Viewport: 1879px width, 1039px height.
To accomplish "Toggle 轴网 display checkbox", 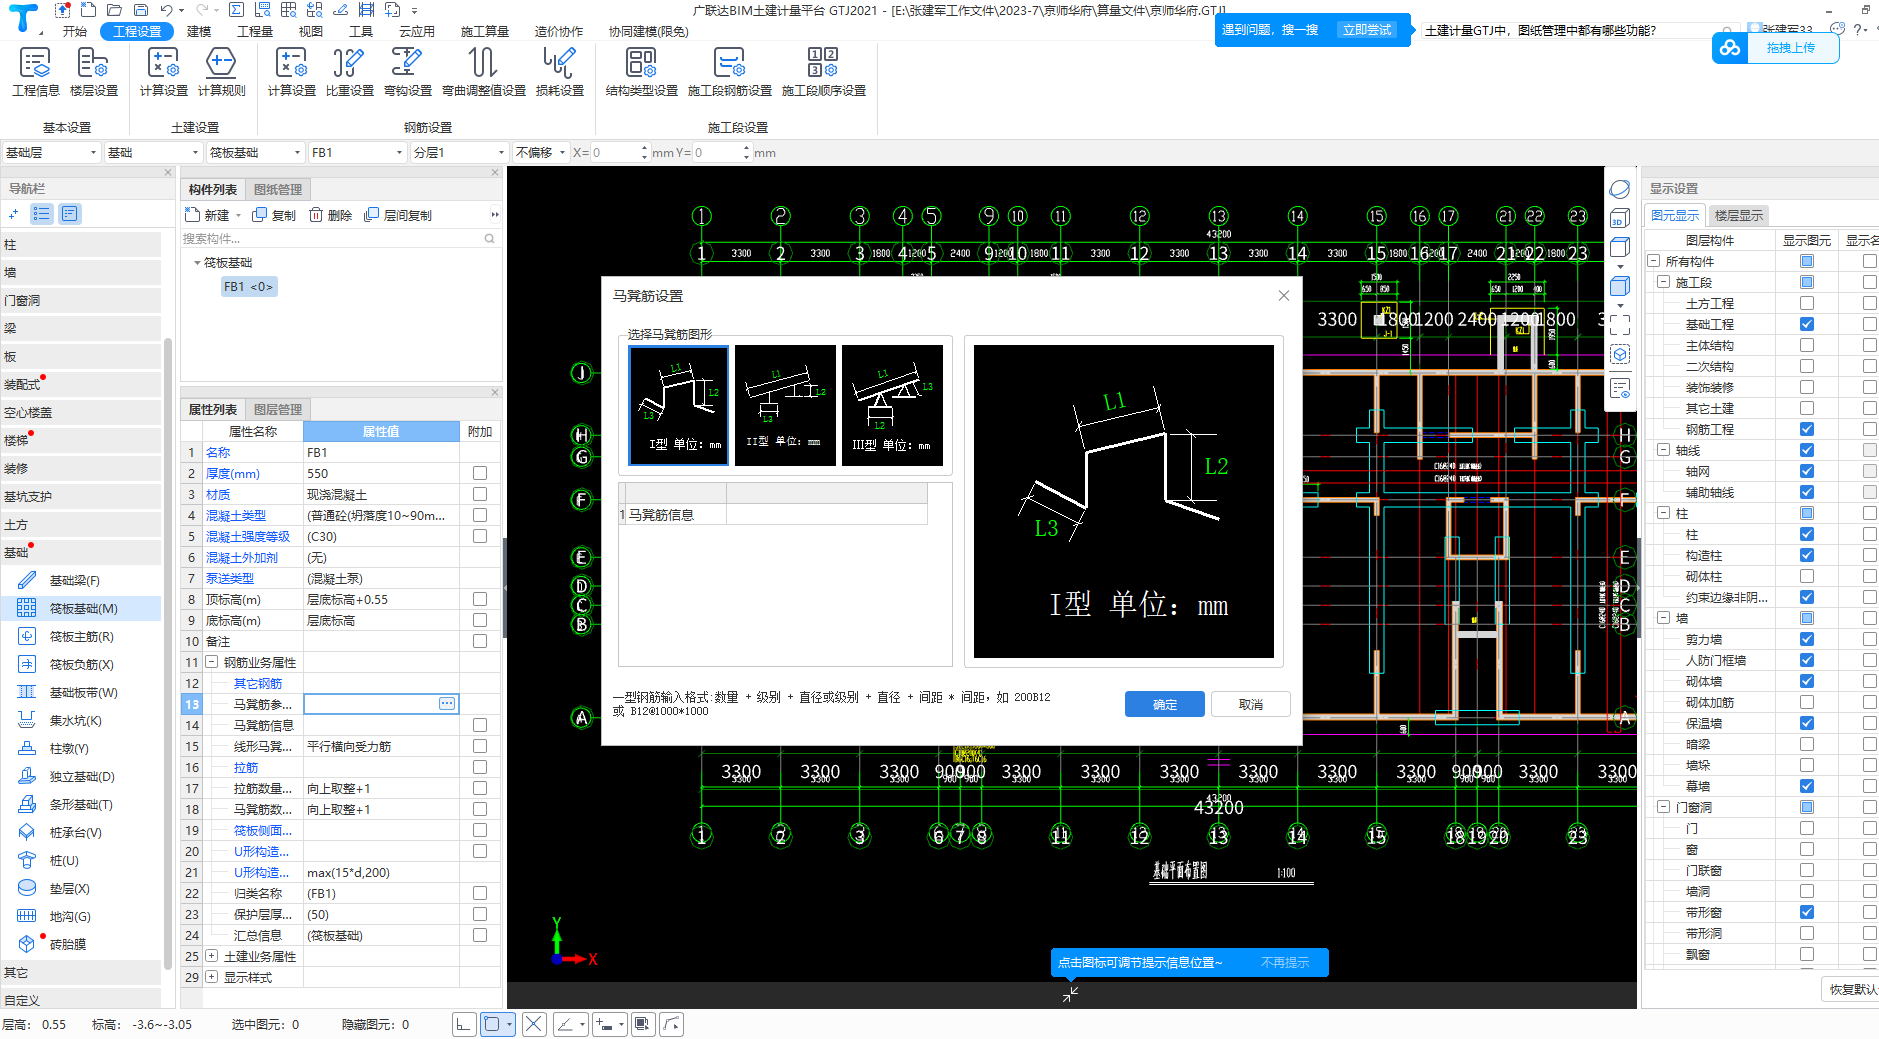I will click(x=1807, y=471).
